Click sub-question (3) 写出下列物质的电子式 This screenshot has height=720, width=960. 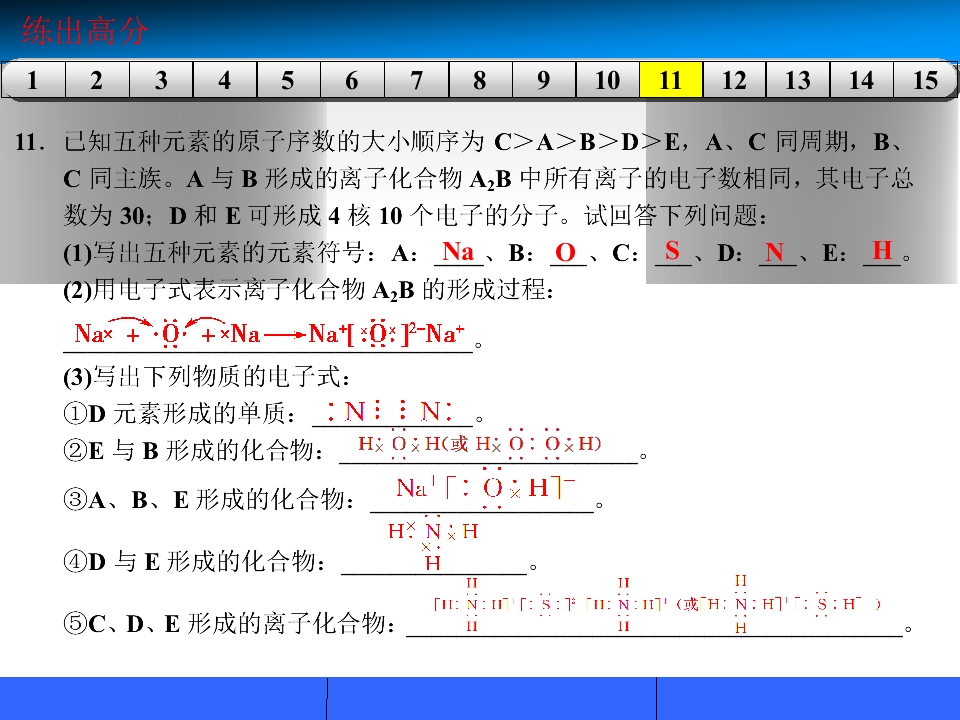point(206,376)
